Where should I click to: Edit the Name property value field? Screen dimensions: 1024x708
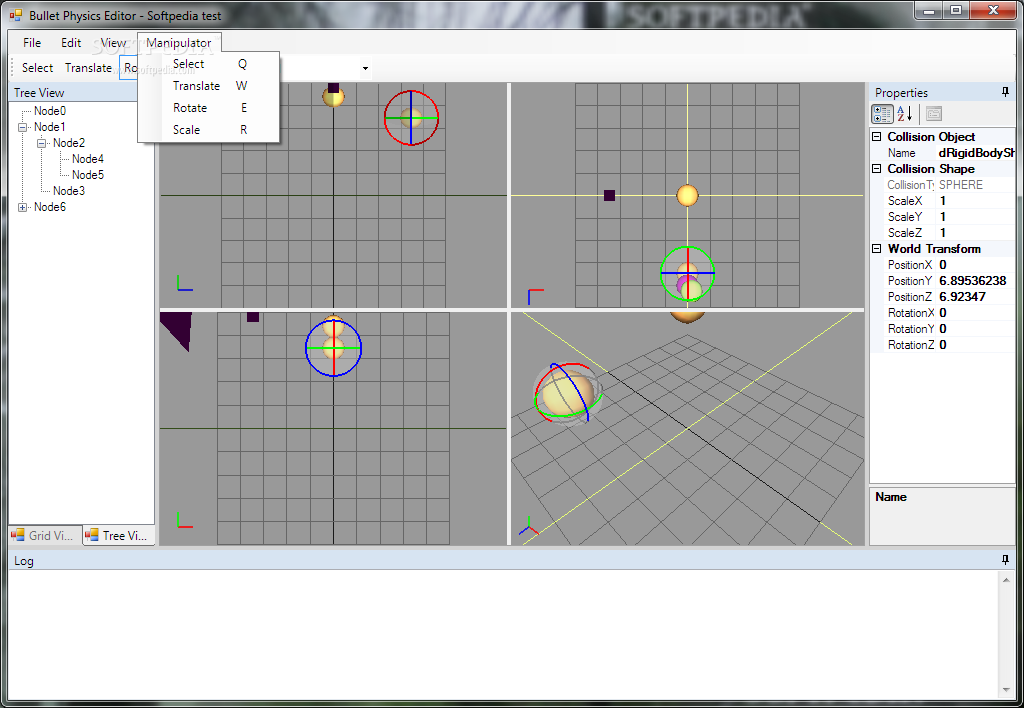[976, 153]
